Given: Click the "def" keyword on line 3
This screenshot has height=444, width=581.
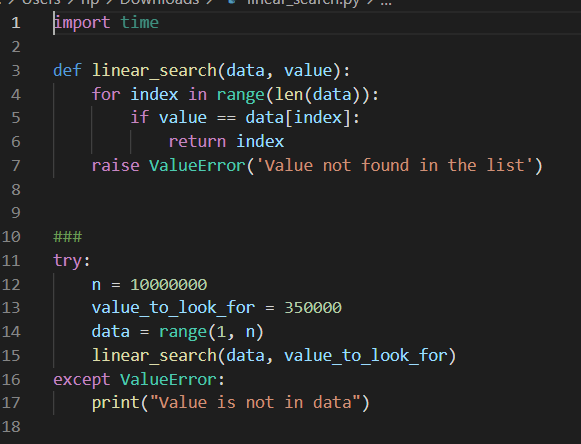Looking at the screenshot, I should pyautogui.click(x=67, y=70).
